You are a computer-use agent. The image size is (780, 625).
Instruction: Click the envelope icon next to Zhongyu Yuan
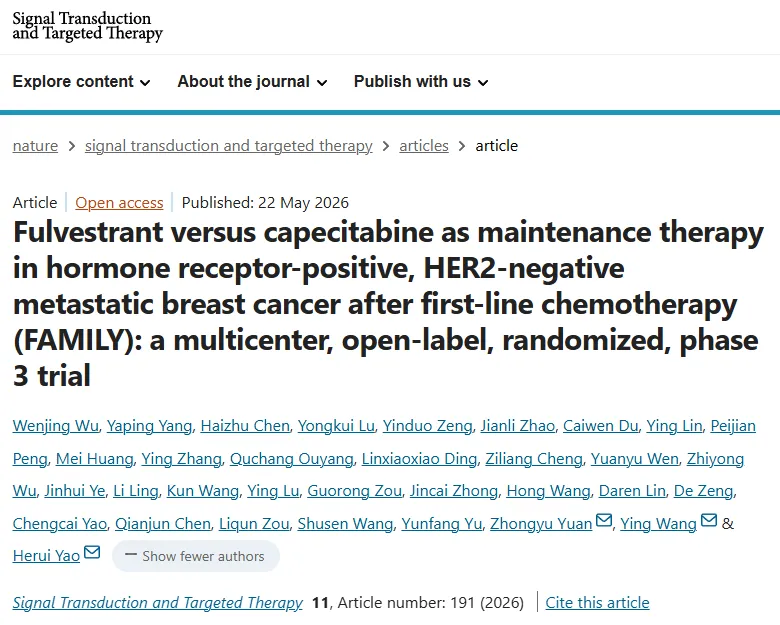tap(604, 521)
